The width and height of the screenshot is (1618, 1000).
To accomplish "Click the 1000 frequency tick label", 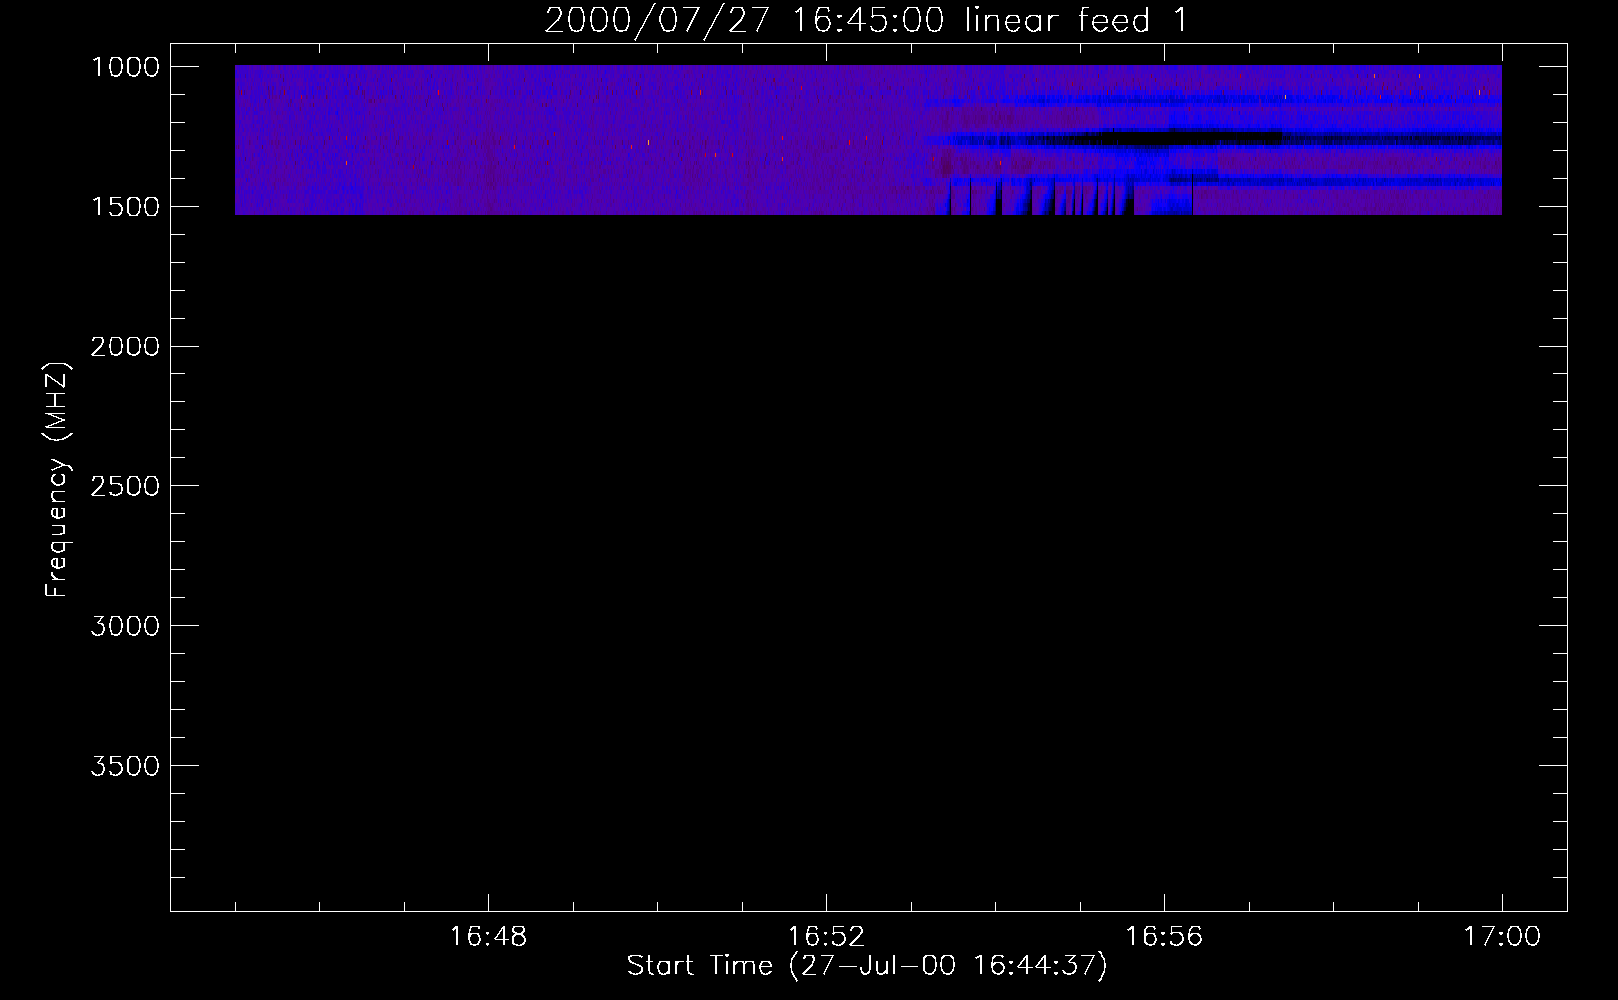I will [x=125, y=67].
